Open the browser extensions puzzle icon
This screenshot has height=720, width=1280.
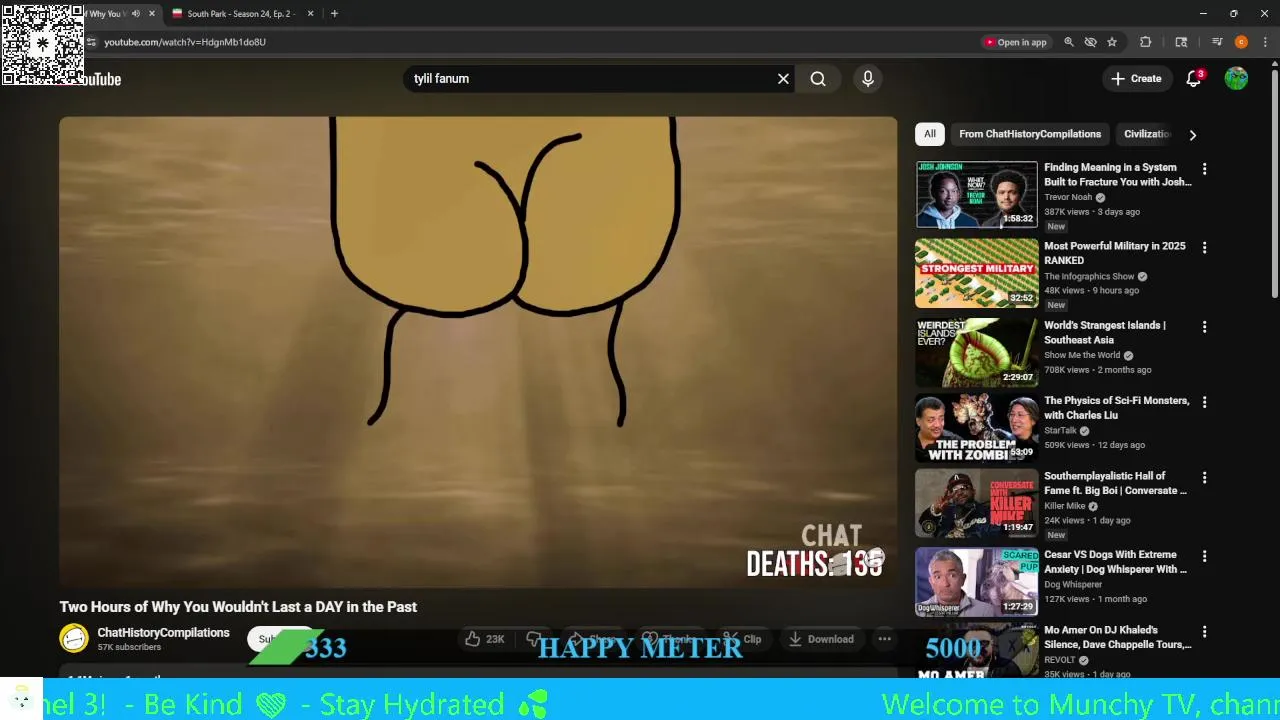1146,42
